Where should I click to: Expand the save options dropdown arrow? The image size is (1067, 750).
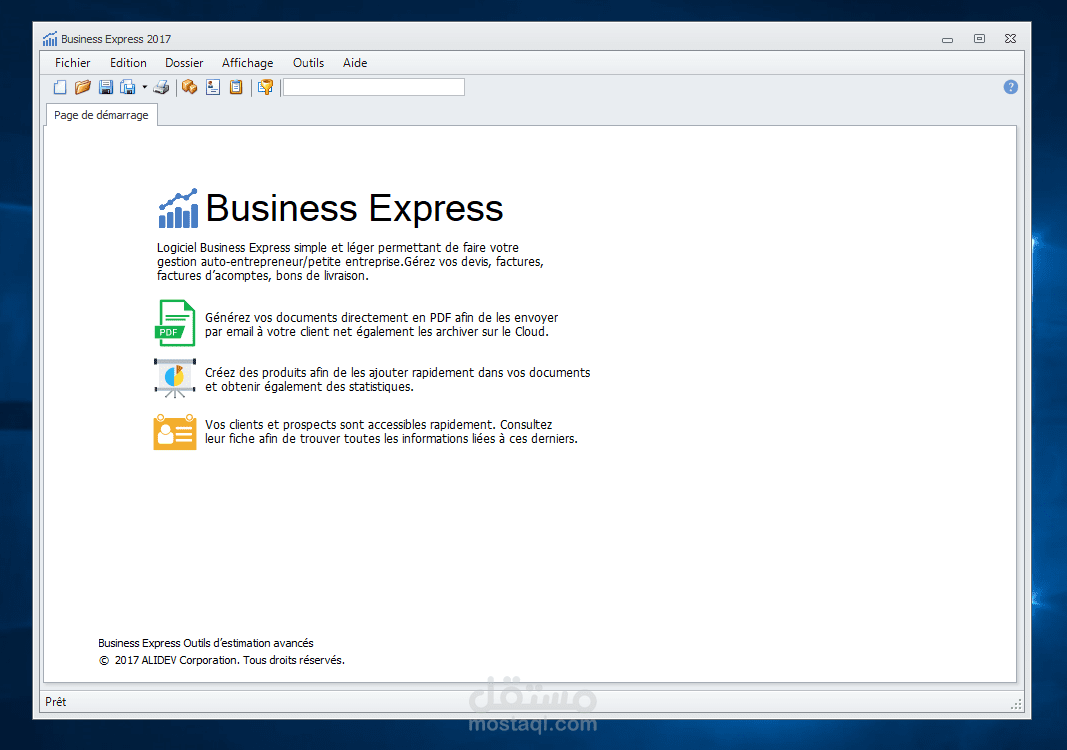pyautogui.click(x=144, y=87)
